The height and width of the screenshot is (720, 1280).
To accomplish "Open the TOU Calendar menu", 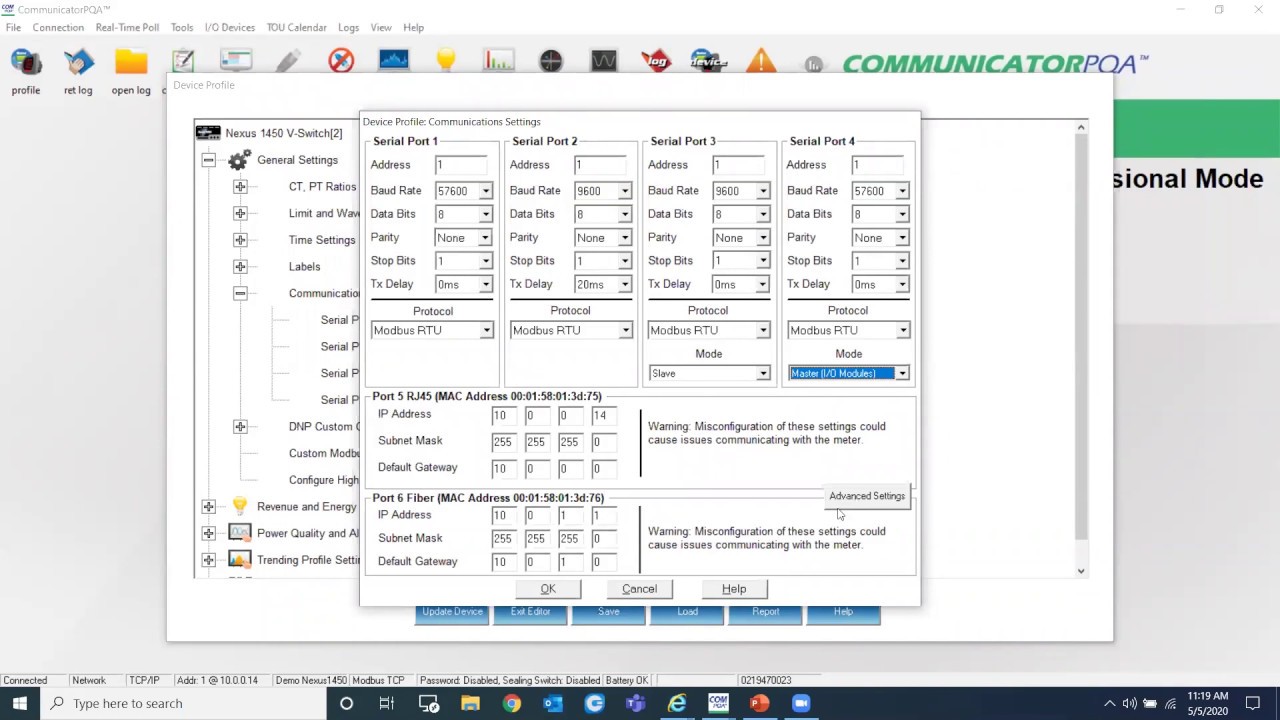I will [296, 27].
